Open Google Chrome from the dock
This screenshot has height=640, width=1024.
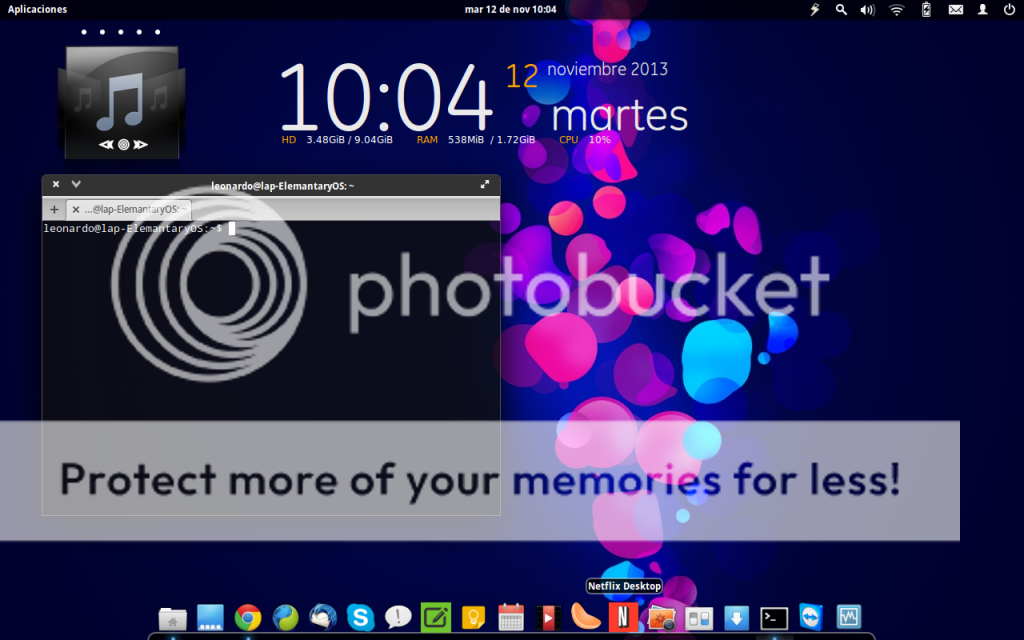(x=248, y=618)
